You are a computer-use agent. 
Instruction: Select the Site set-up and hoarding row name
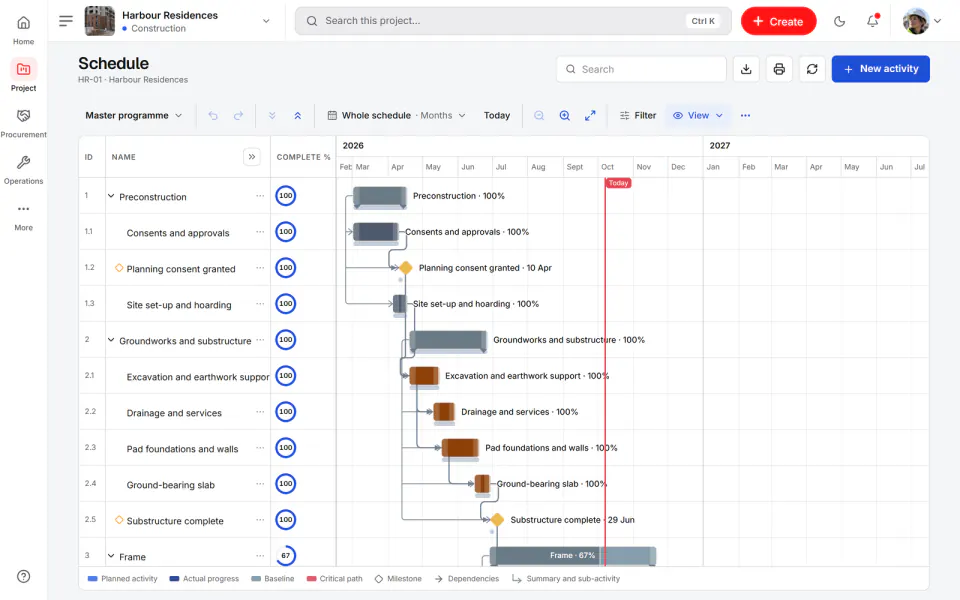point(179,305)
